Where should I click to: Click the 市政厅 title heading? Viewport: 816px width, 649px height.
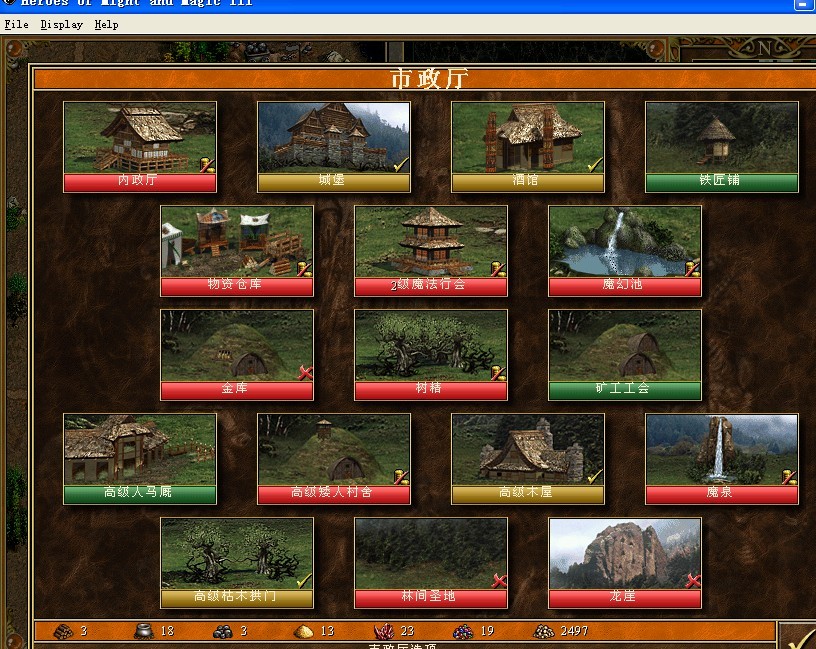point(429,79)
